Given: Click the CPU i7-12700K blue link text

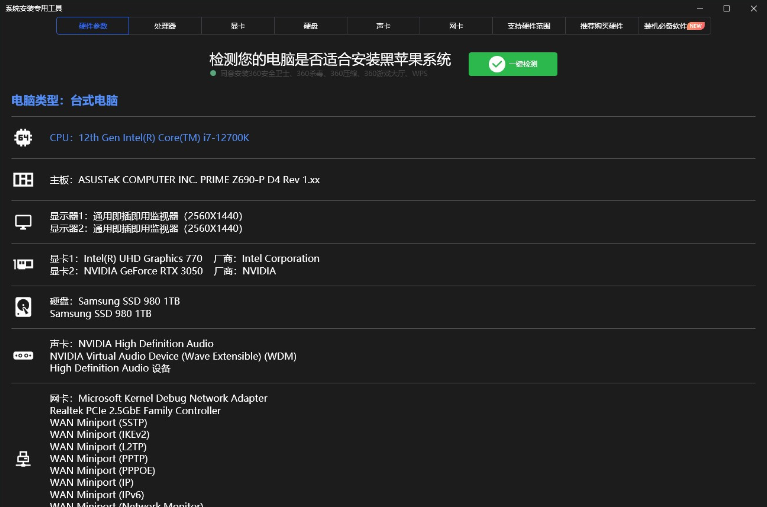Looking at the screenshot, I should [149, 138].
